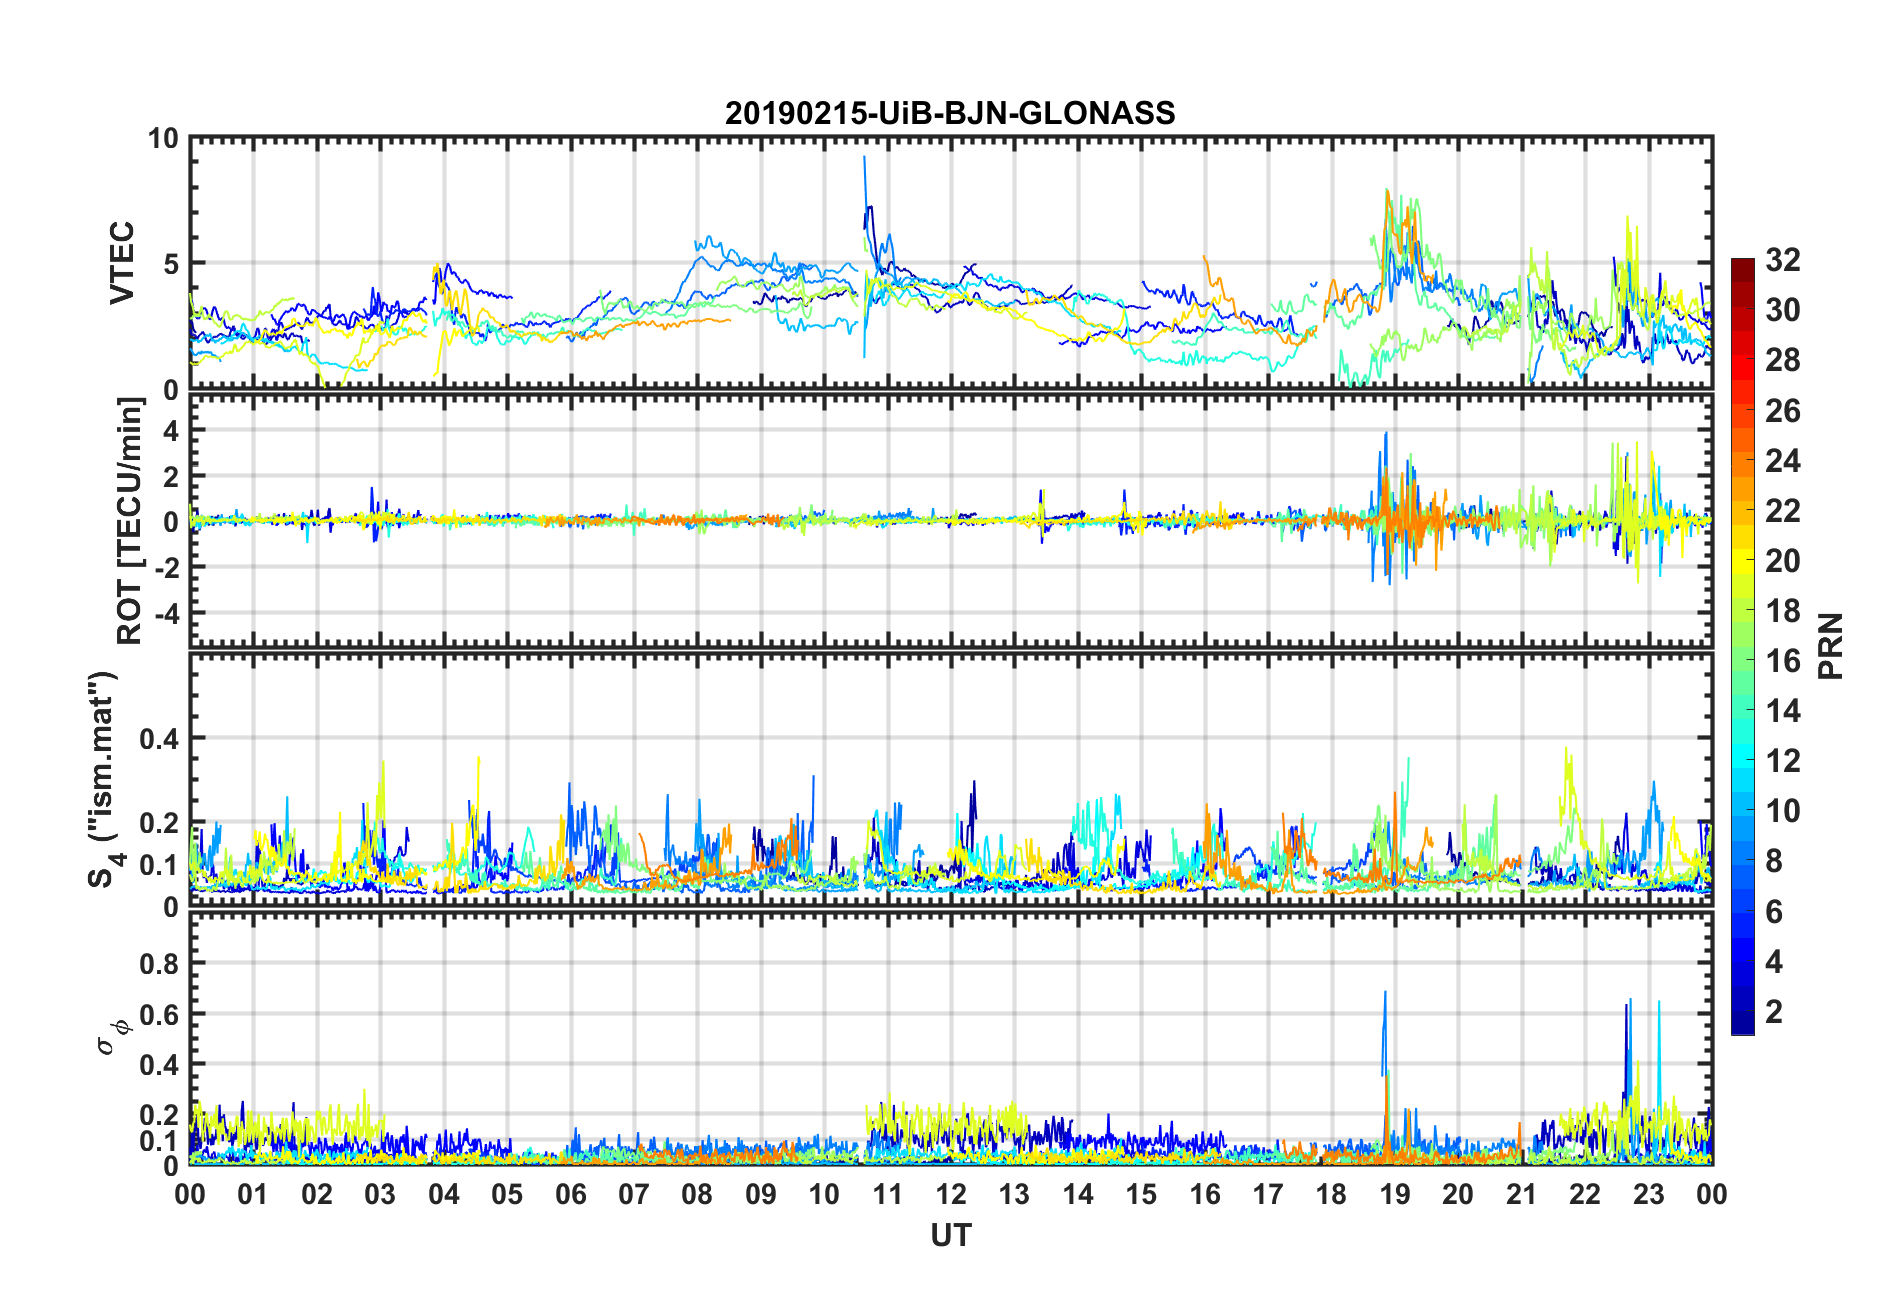Click the PRN colorbar label
Viewport: 1902px width, 1292px height.
tap(1831, 646)
